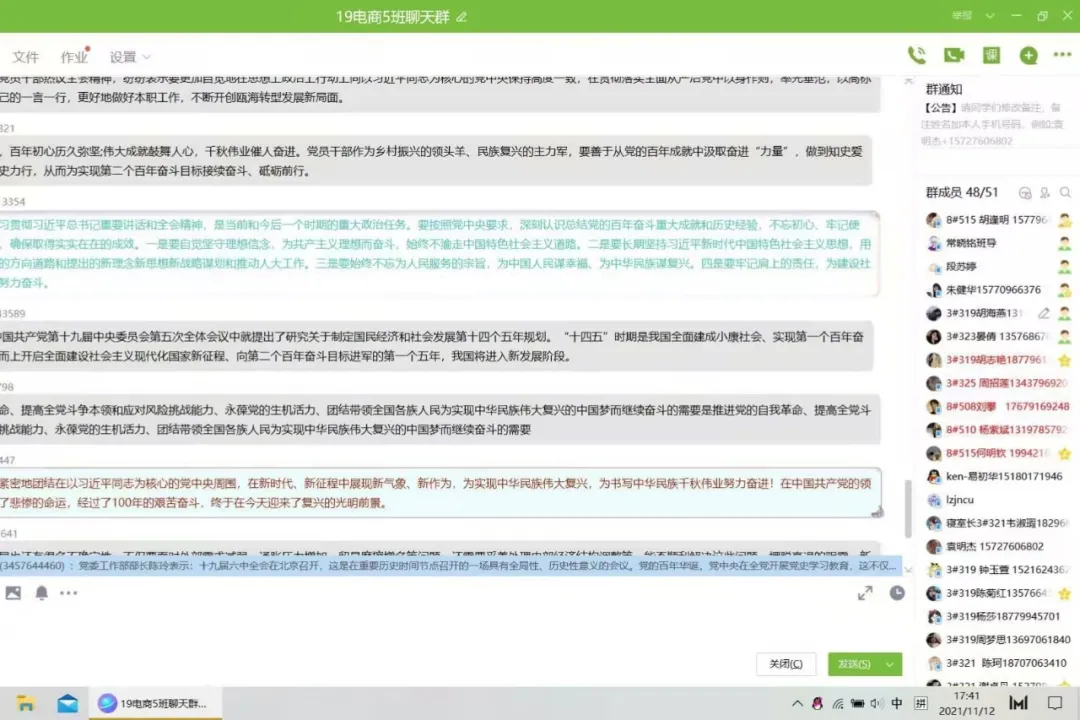Open the class (课) feature icon

pos(991,56)
